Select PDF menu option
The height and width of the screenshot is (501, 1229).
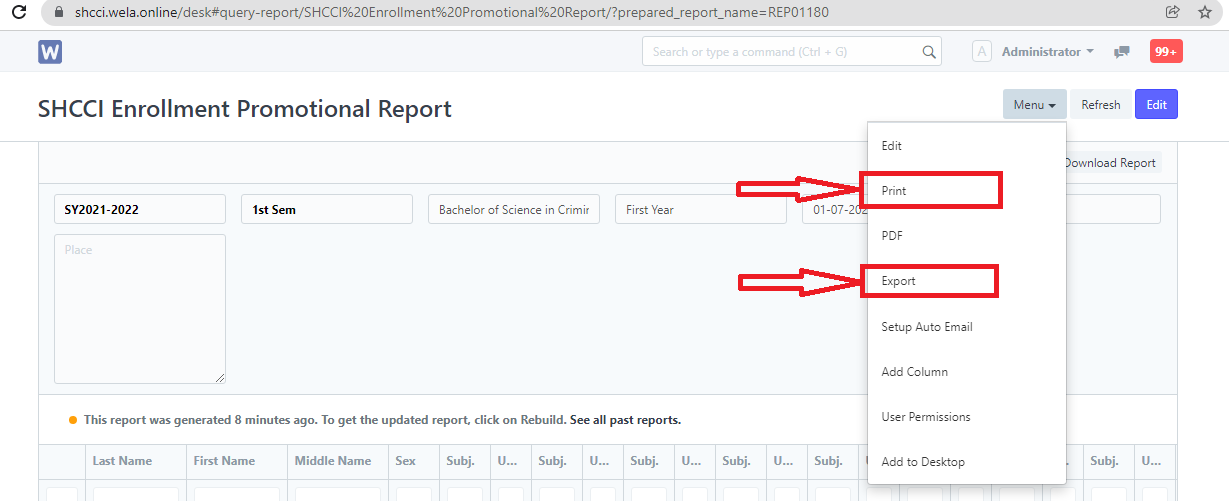tap(892, 236)
